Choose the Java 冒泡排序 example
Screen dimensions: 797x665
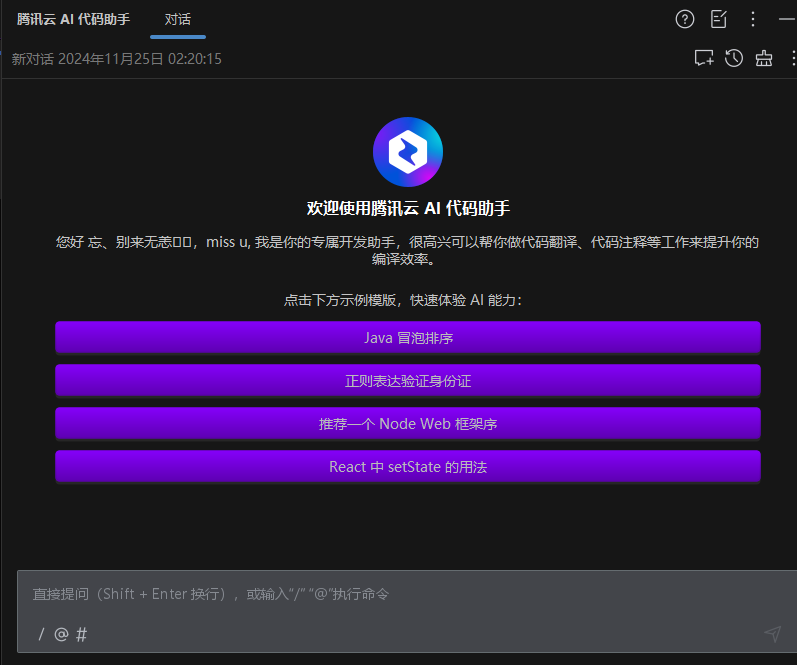tap(408, 338)
